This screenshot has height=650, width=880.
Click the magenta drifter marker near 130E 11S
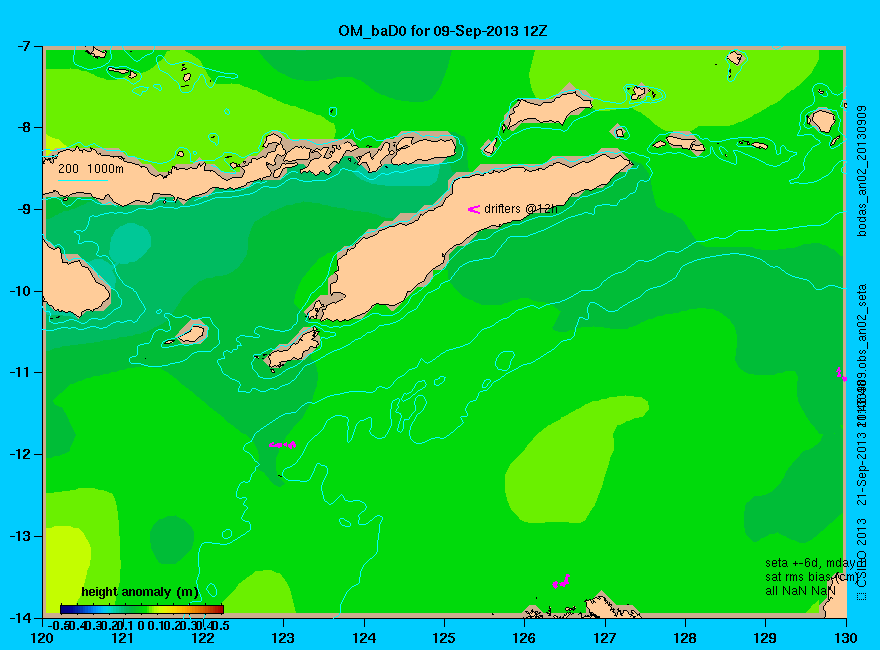tap(841, 374)
